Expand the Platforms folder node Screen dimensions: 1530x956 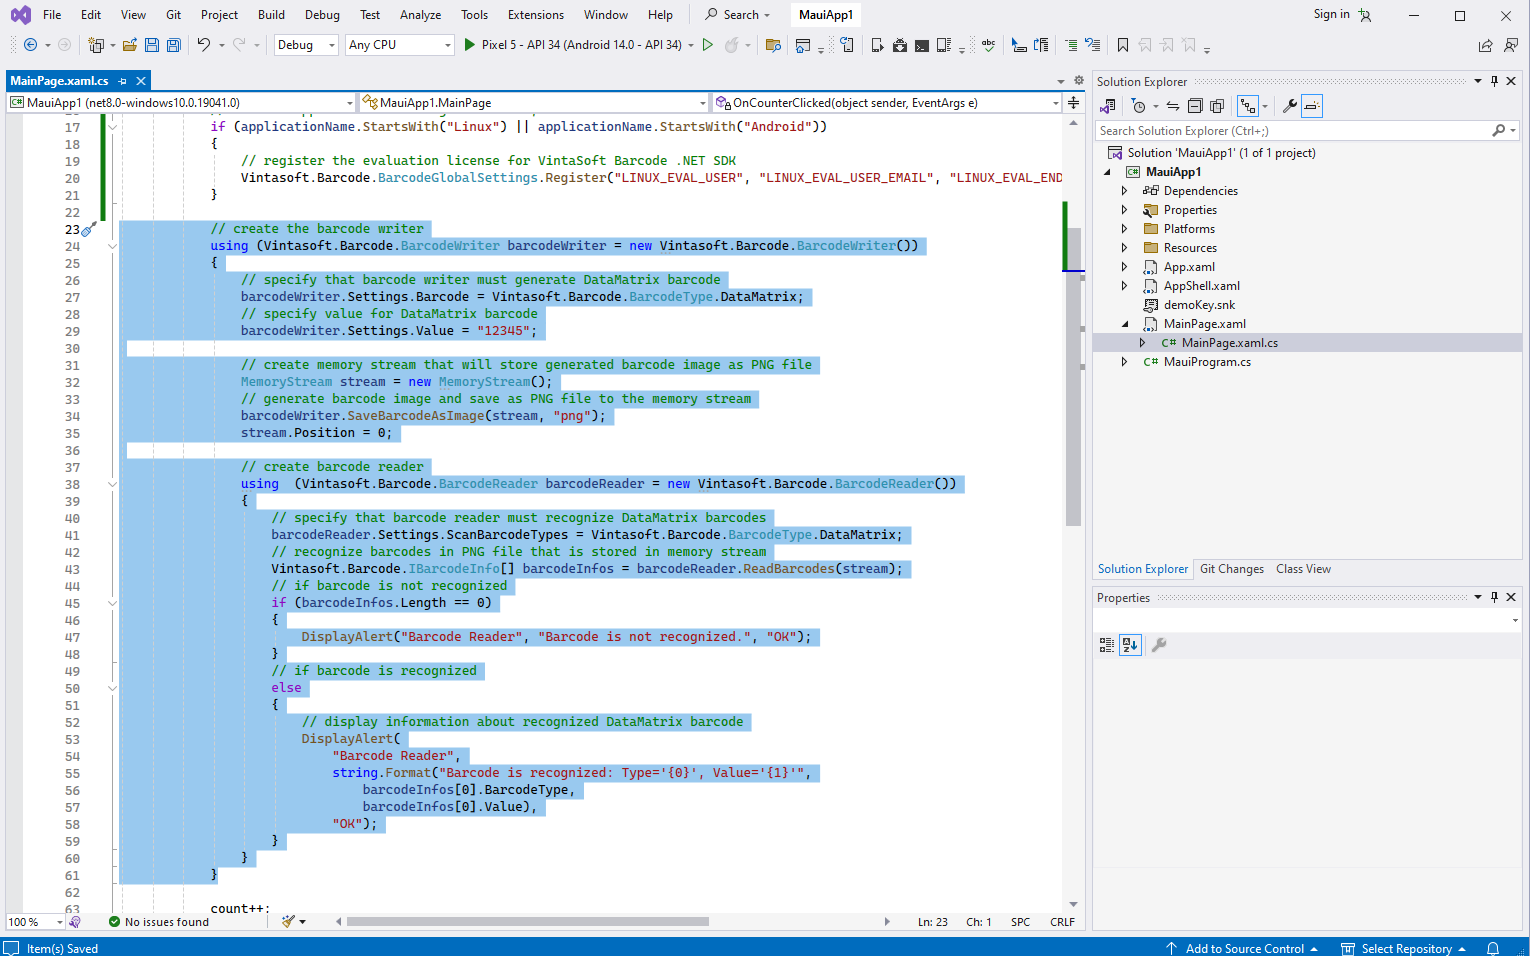(1124, 229)
